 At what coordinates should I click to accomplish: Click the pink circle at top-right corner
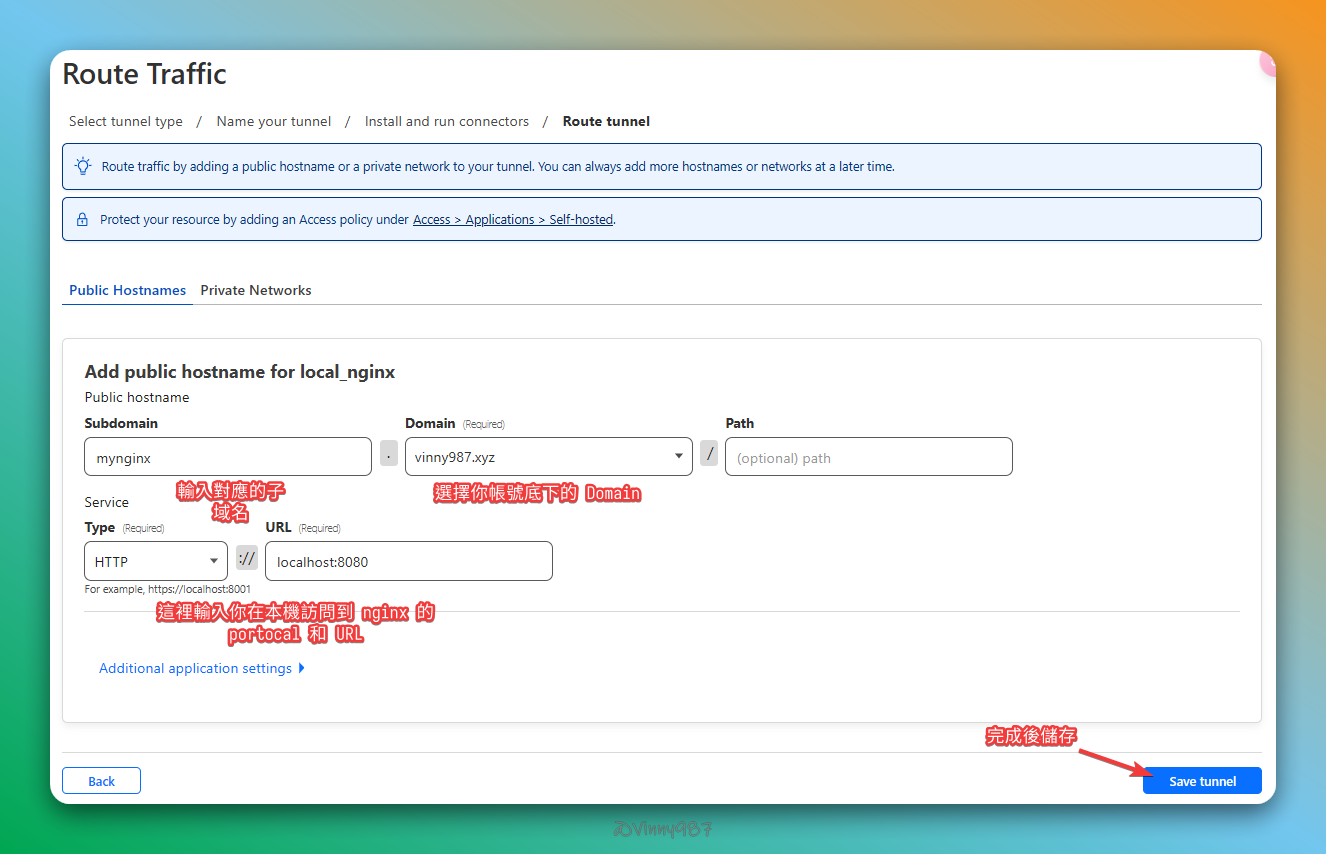[1267, 64]
